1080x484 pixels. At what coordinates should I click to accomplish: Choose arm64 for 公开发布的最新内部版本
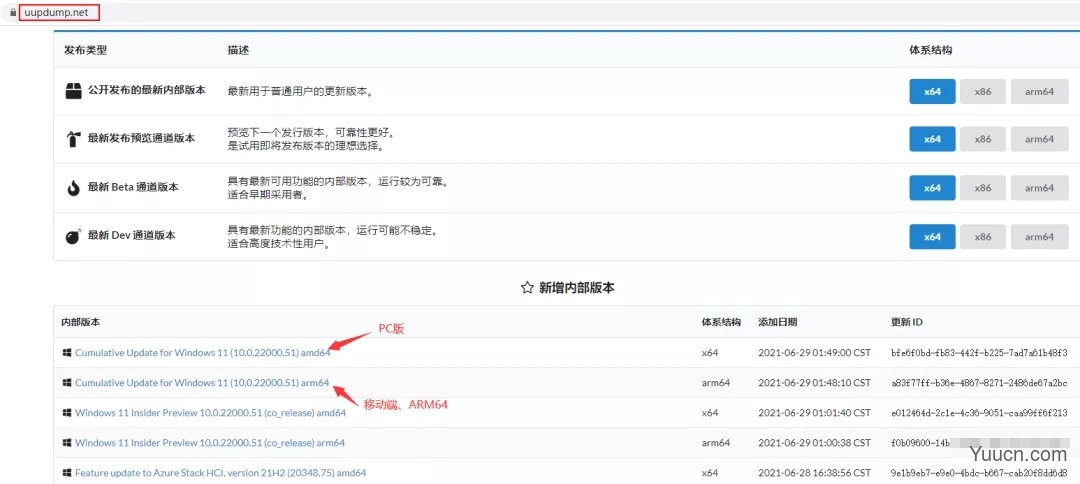click(1039, 92)
